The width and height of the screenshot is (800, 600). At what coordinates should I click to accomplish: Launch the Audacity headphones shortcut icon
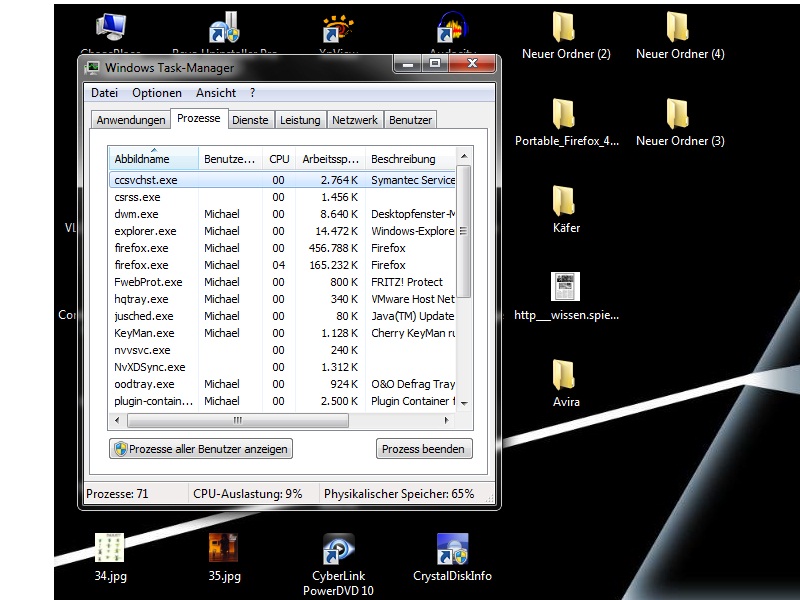(x=453, y=27)
